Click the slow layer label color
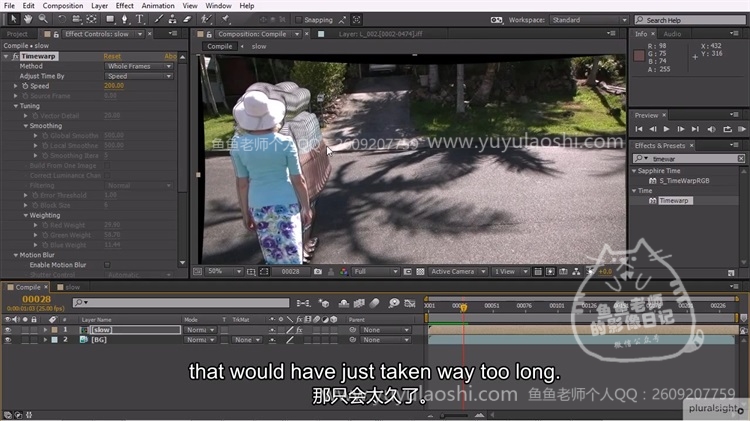 [54, 330]
